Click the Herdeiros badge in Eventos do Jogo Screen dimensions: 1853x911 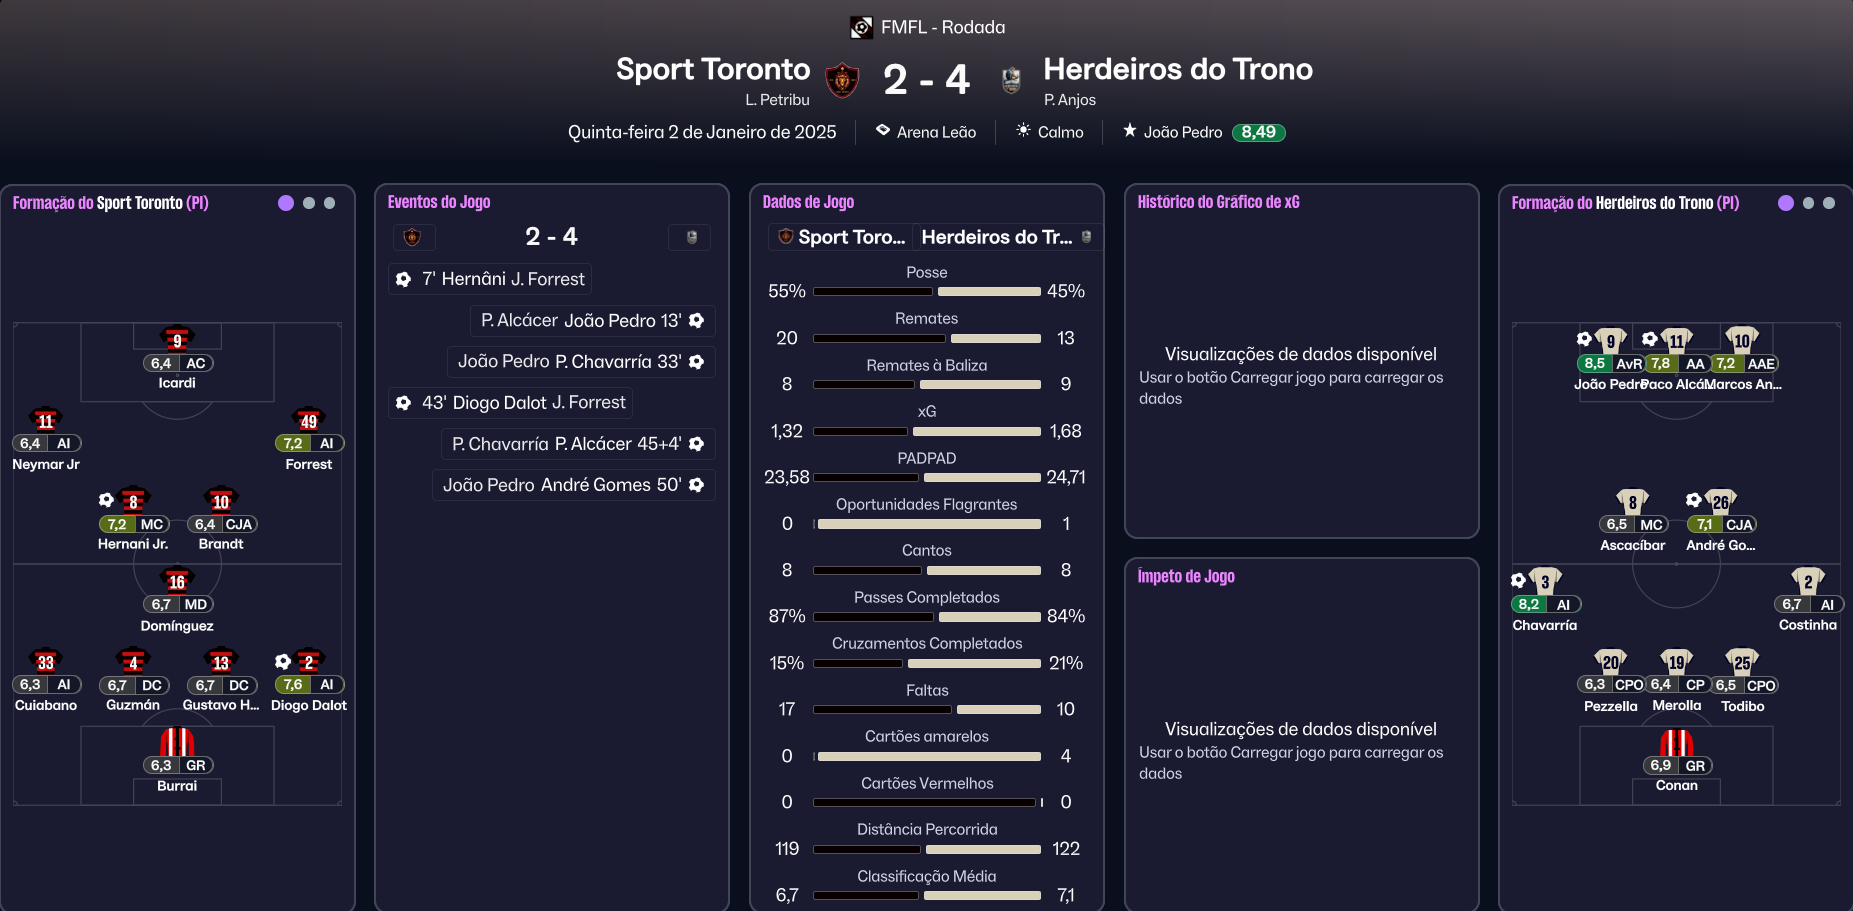[x=690, y=237]
